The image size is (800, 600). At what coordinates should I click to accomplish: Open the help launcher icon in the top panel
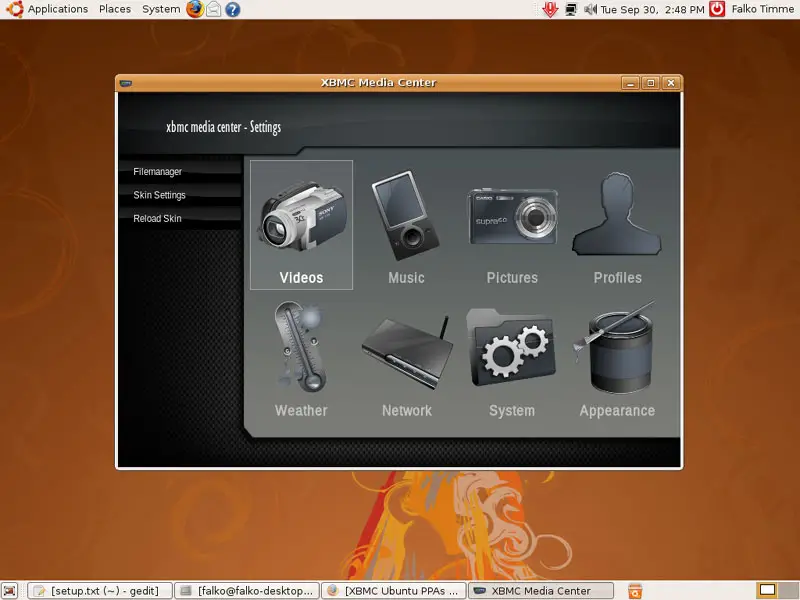pos(233,9)
